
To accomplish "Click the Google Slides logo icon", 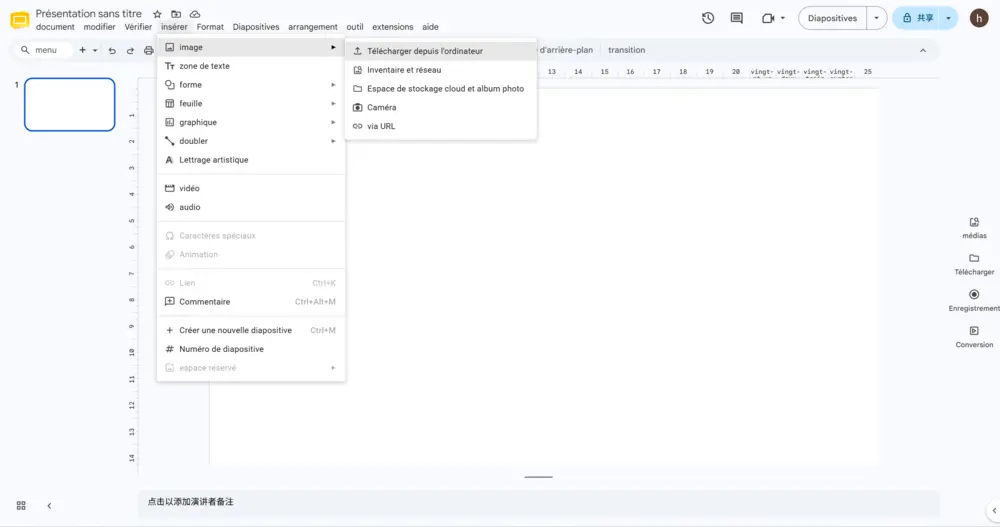I will tap(20, 20).
